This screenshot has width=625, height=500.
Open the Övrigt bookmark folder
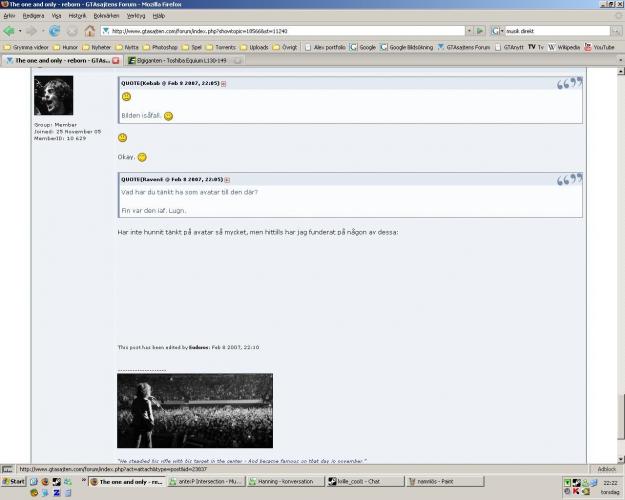(x=285, y=47)
